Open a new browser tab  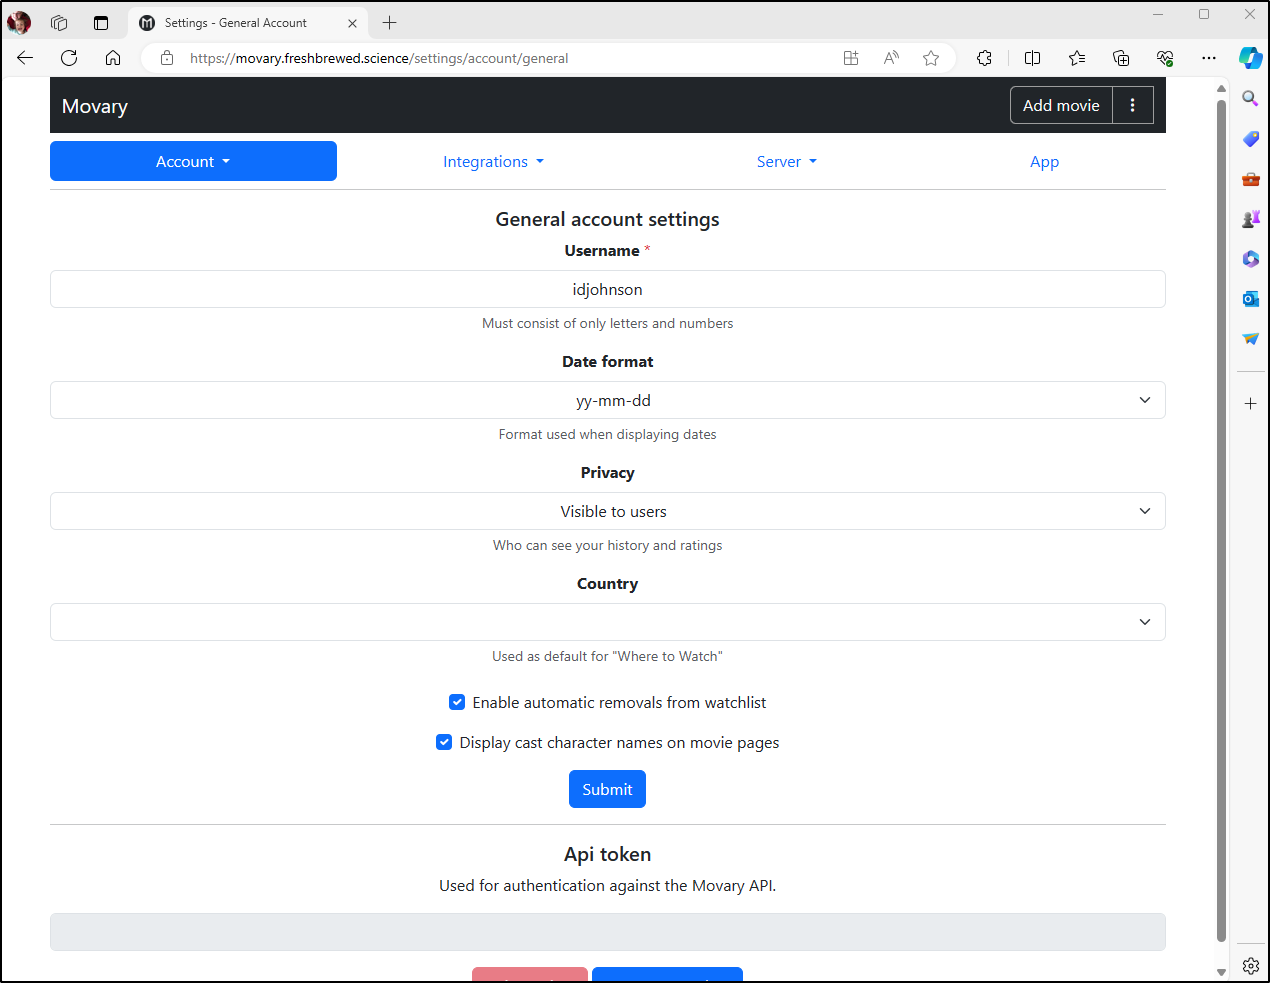[x=390, y=22]
